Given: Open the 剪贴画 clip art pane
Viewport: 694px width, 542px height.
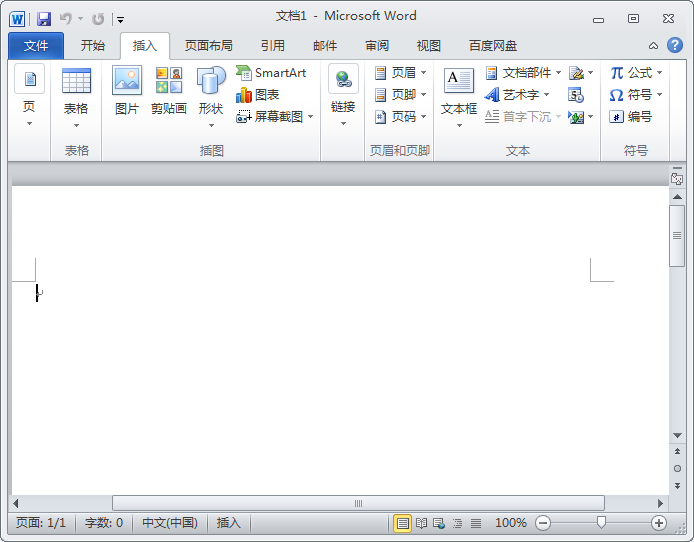Looking at the screenshot, I should [x=169, y=91].
